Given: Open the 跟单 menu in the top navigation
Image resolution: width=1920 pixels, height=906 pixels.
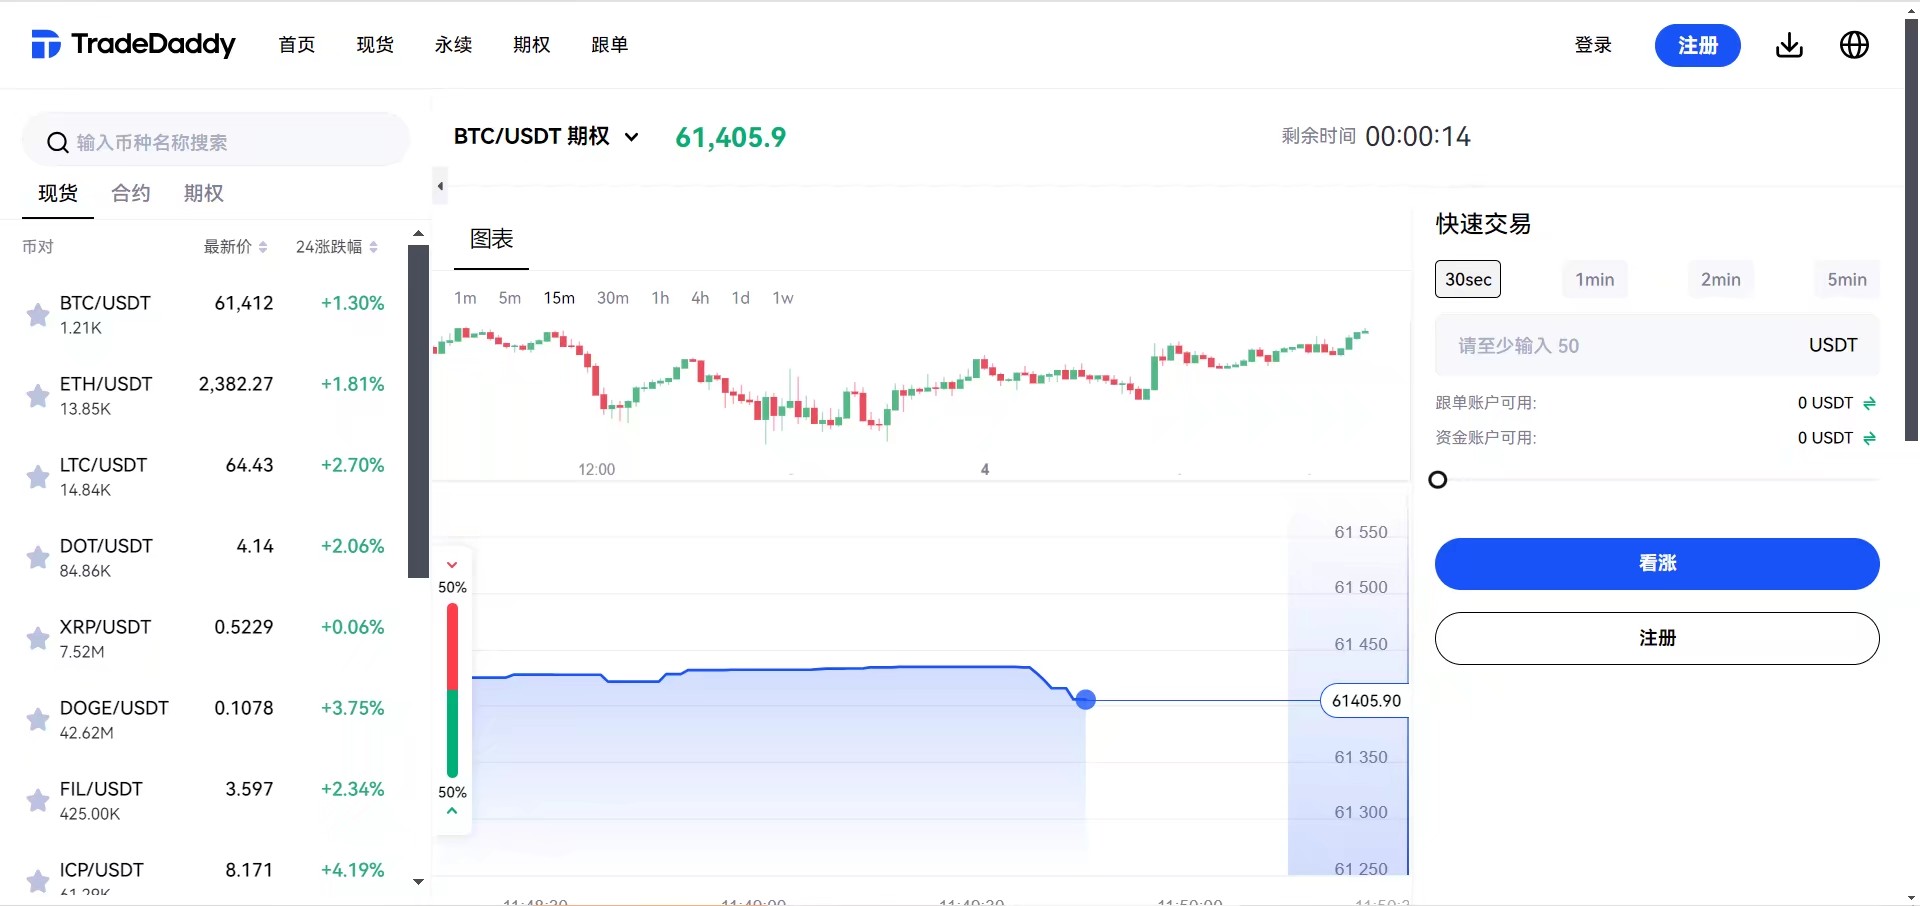Looking at the screenshot, I should [609, 45].
